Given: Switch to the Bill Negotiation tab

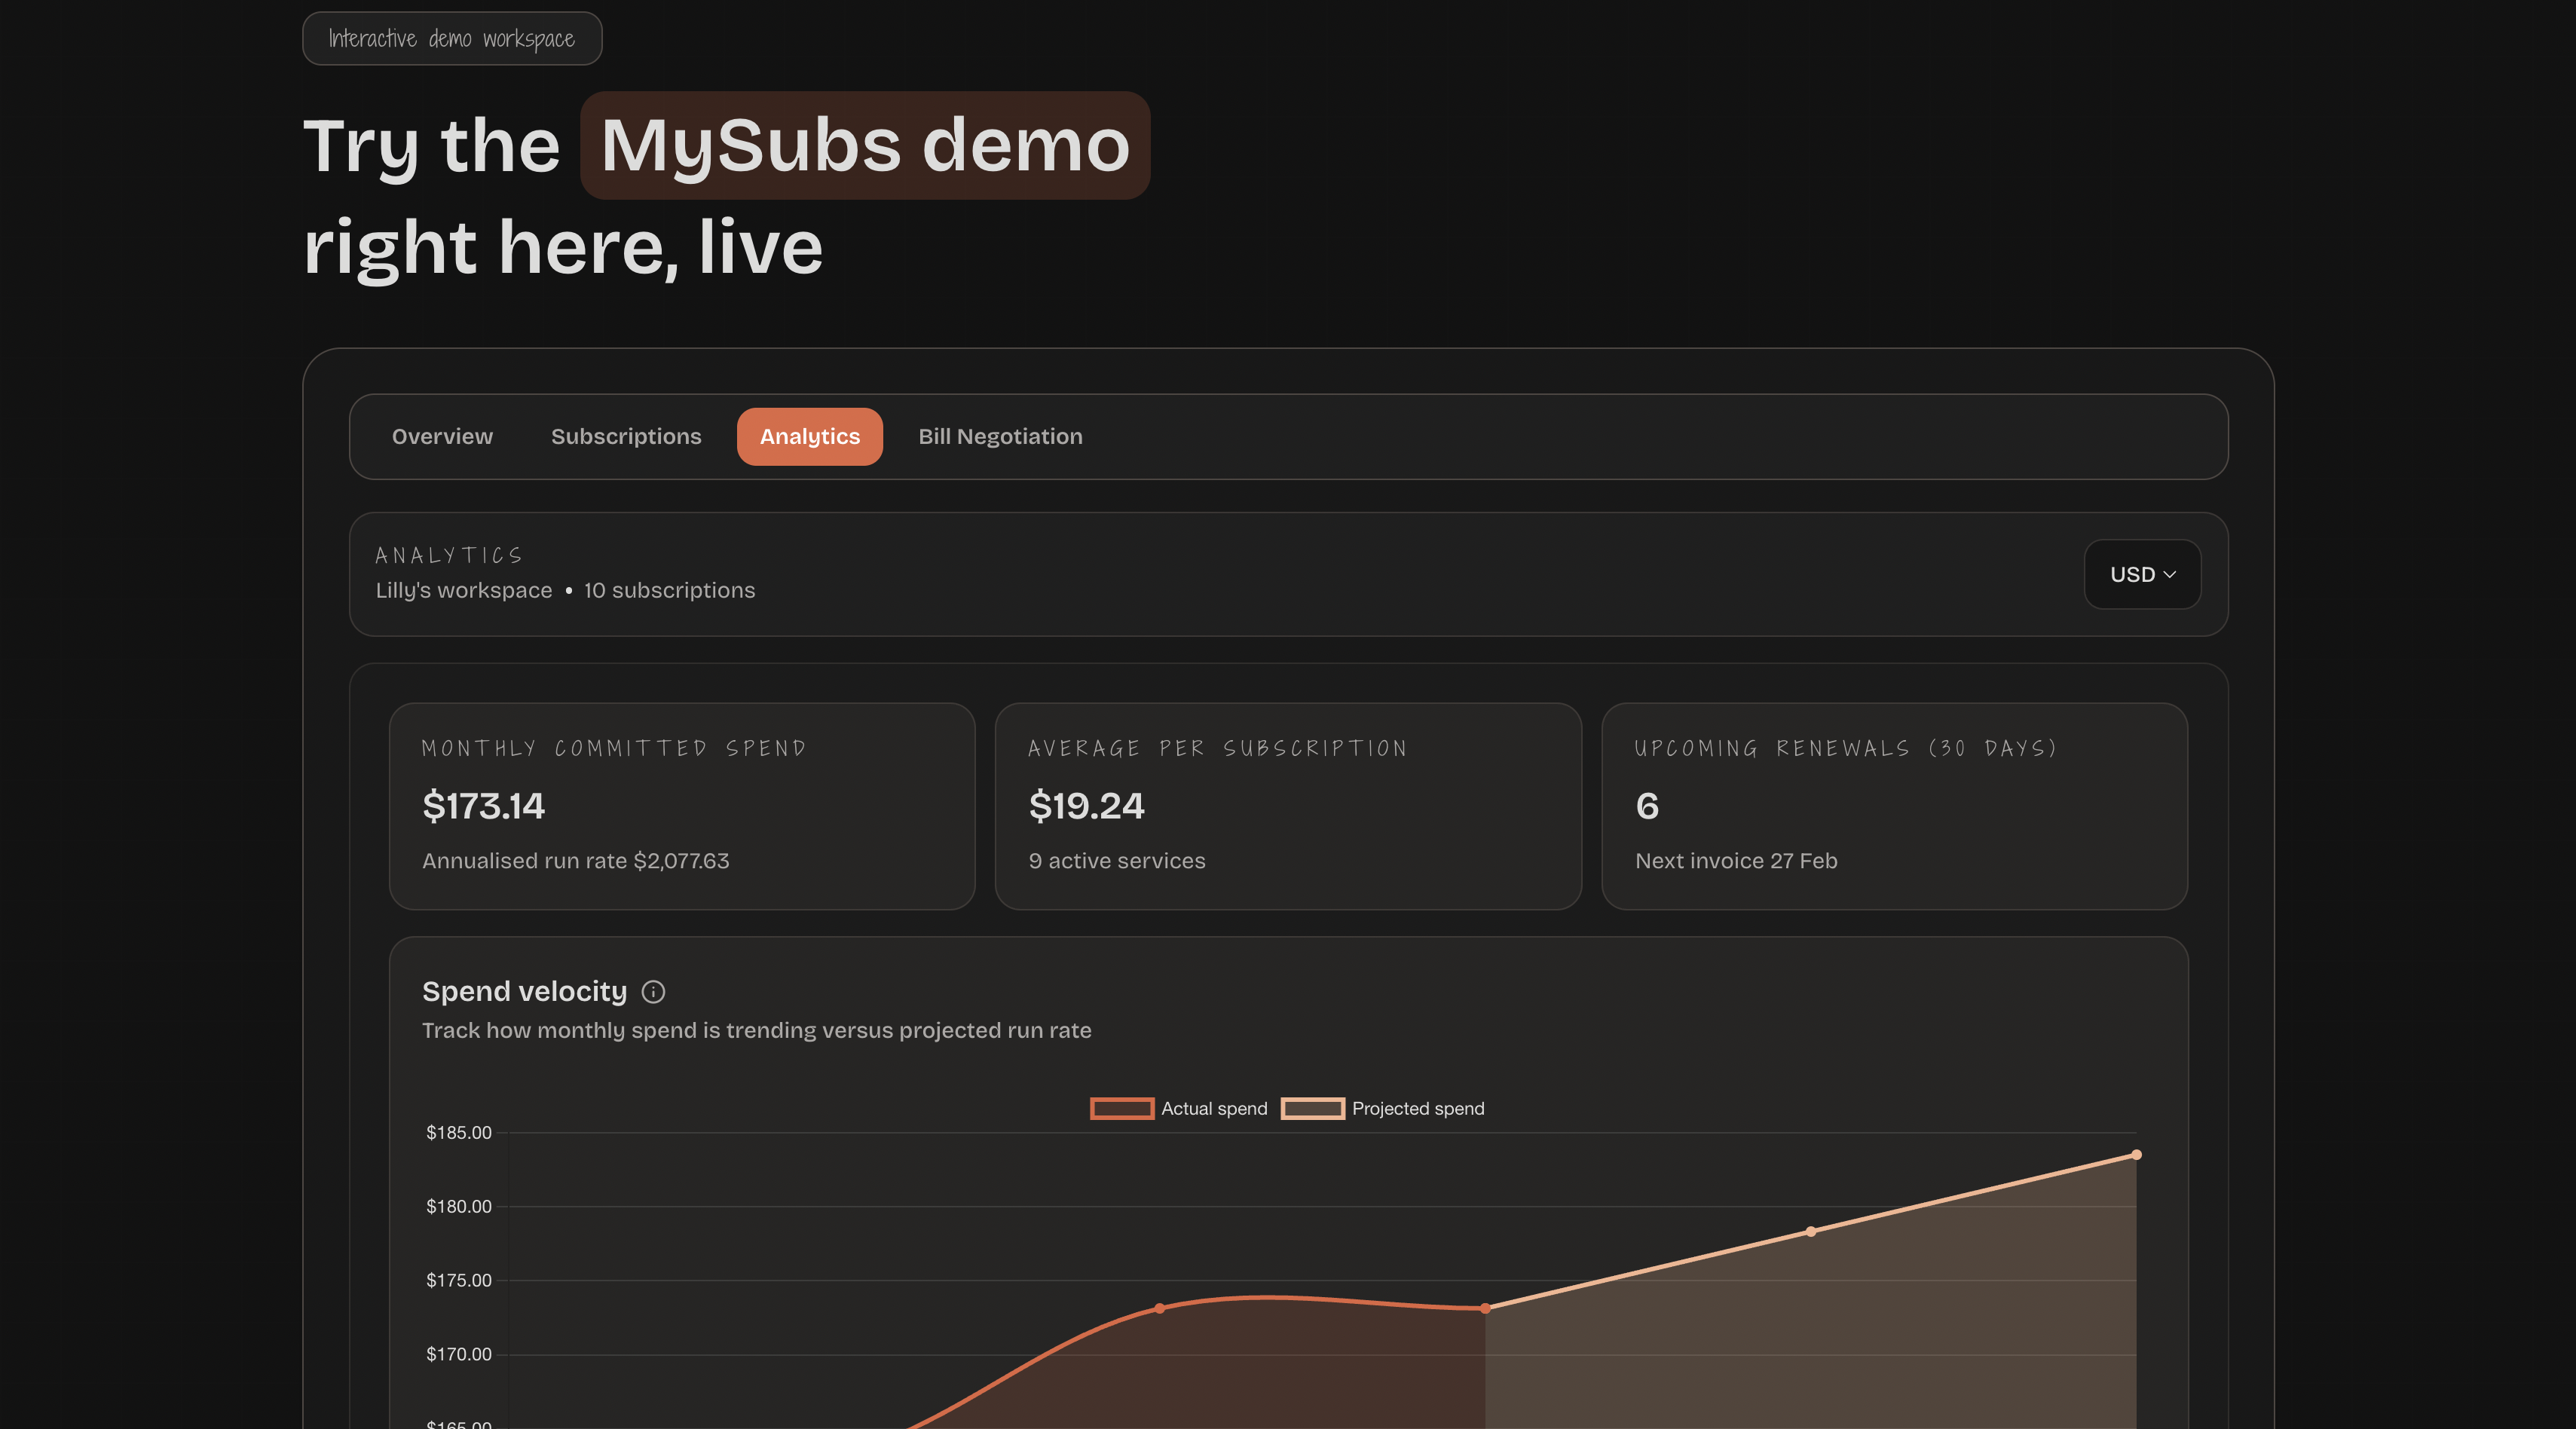Looking at the screenshot, I should pos(1000,436).
